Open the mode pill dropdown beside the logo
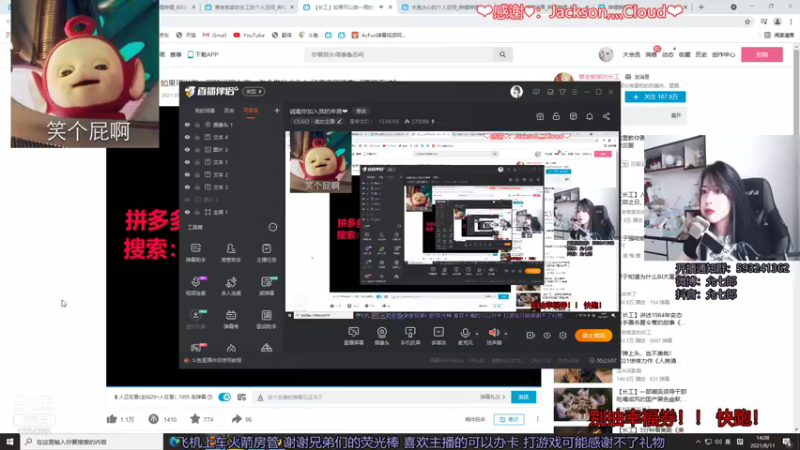 coord(254,92)
